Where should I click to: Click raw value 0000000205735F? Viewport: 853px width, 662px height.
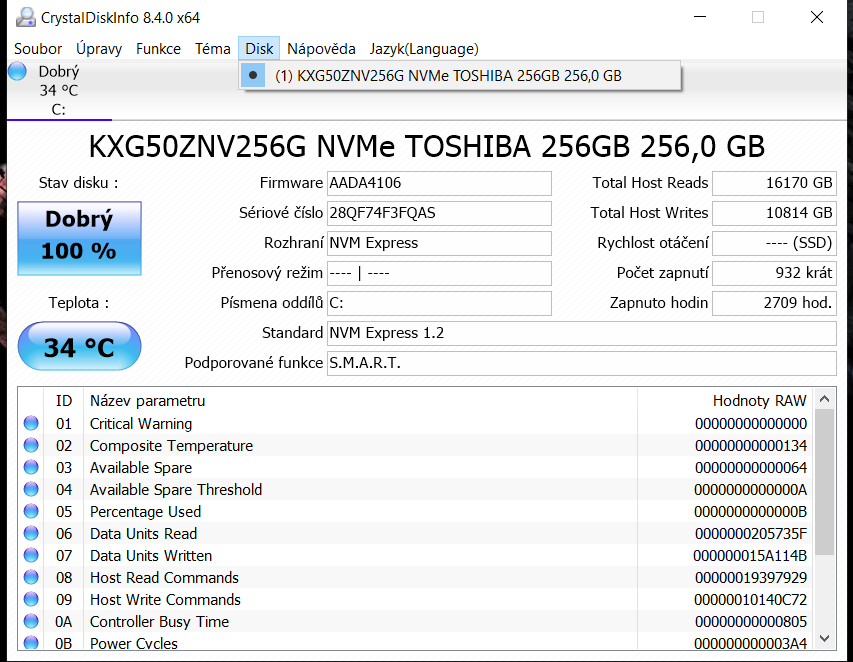point(751,534)
